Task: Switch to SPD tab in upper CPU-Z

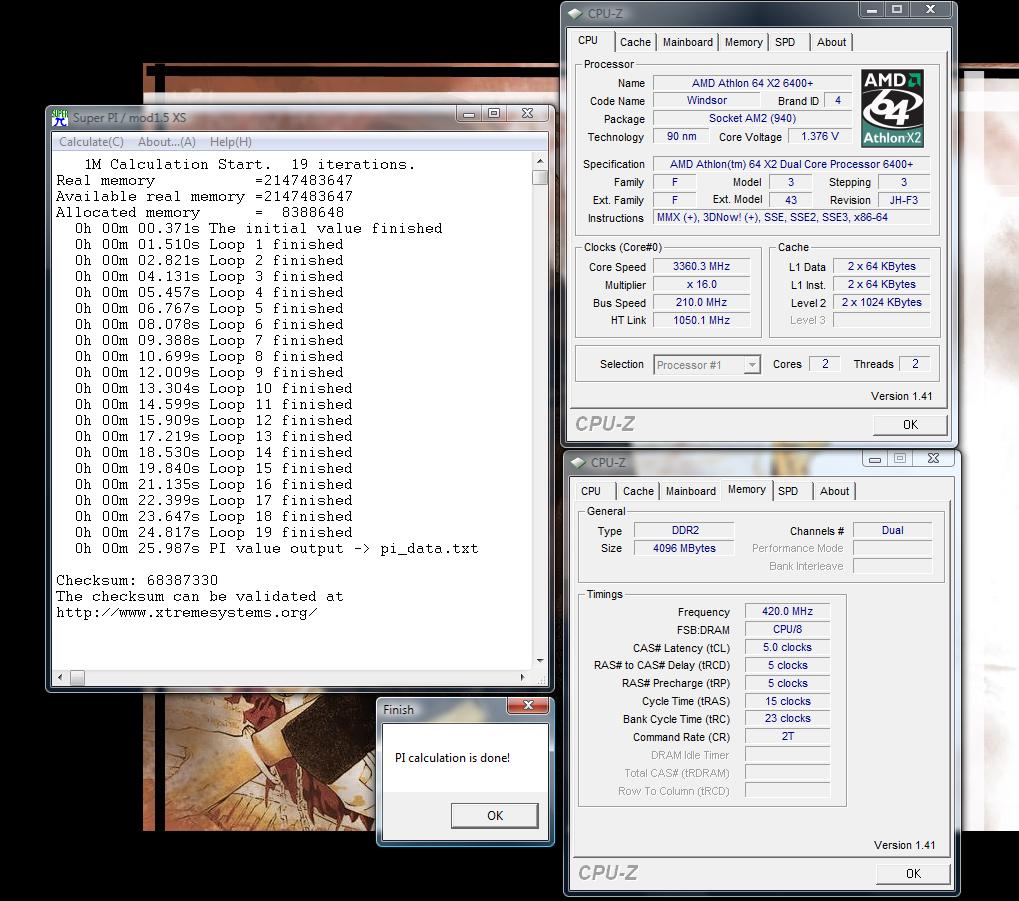Action: point(785,42)
